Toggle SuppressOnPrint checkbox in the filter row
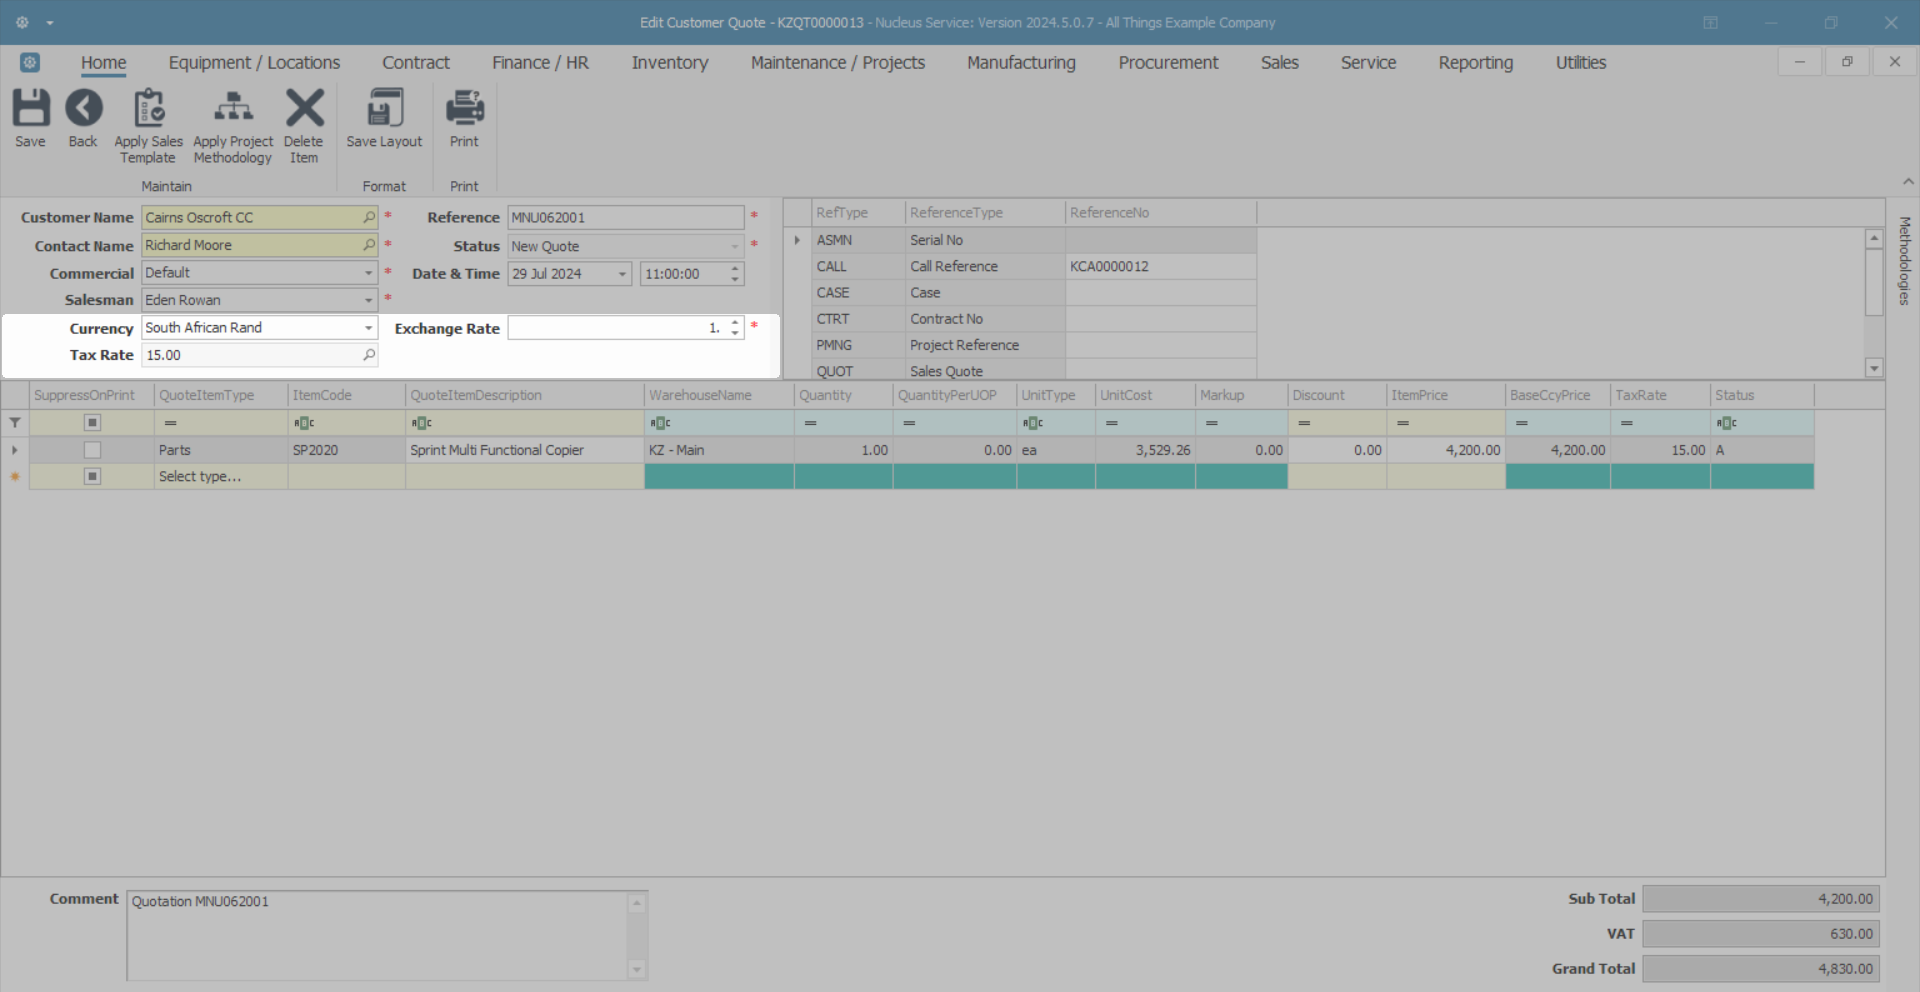Screen dimensions: 1920x992 (x=92, y=423)
